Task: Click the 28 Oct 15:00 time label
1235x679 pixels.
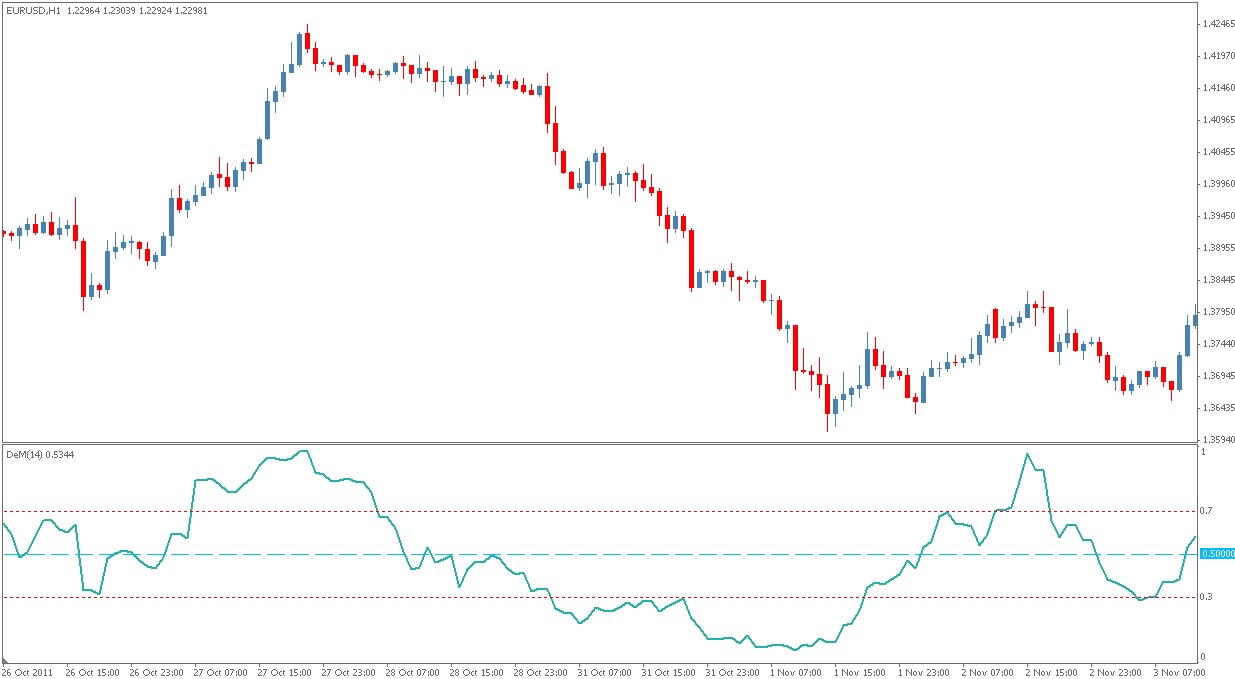Action: tap(478, 672)
